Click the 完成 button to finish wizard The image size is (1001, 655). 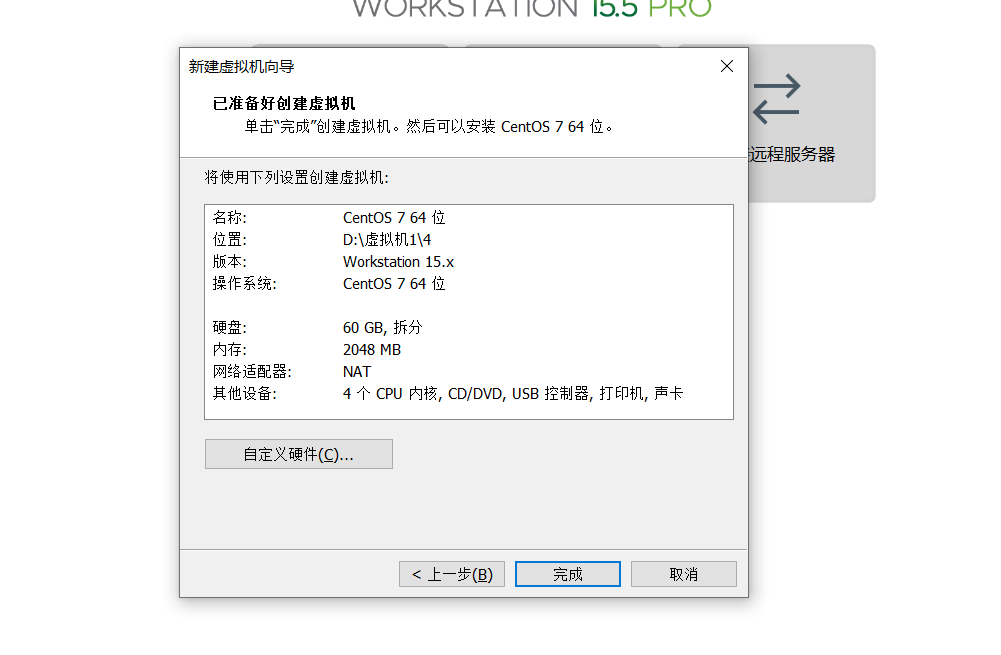pos(568,574)
